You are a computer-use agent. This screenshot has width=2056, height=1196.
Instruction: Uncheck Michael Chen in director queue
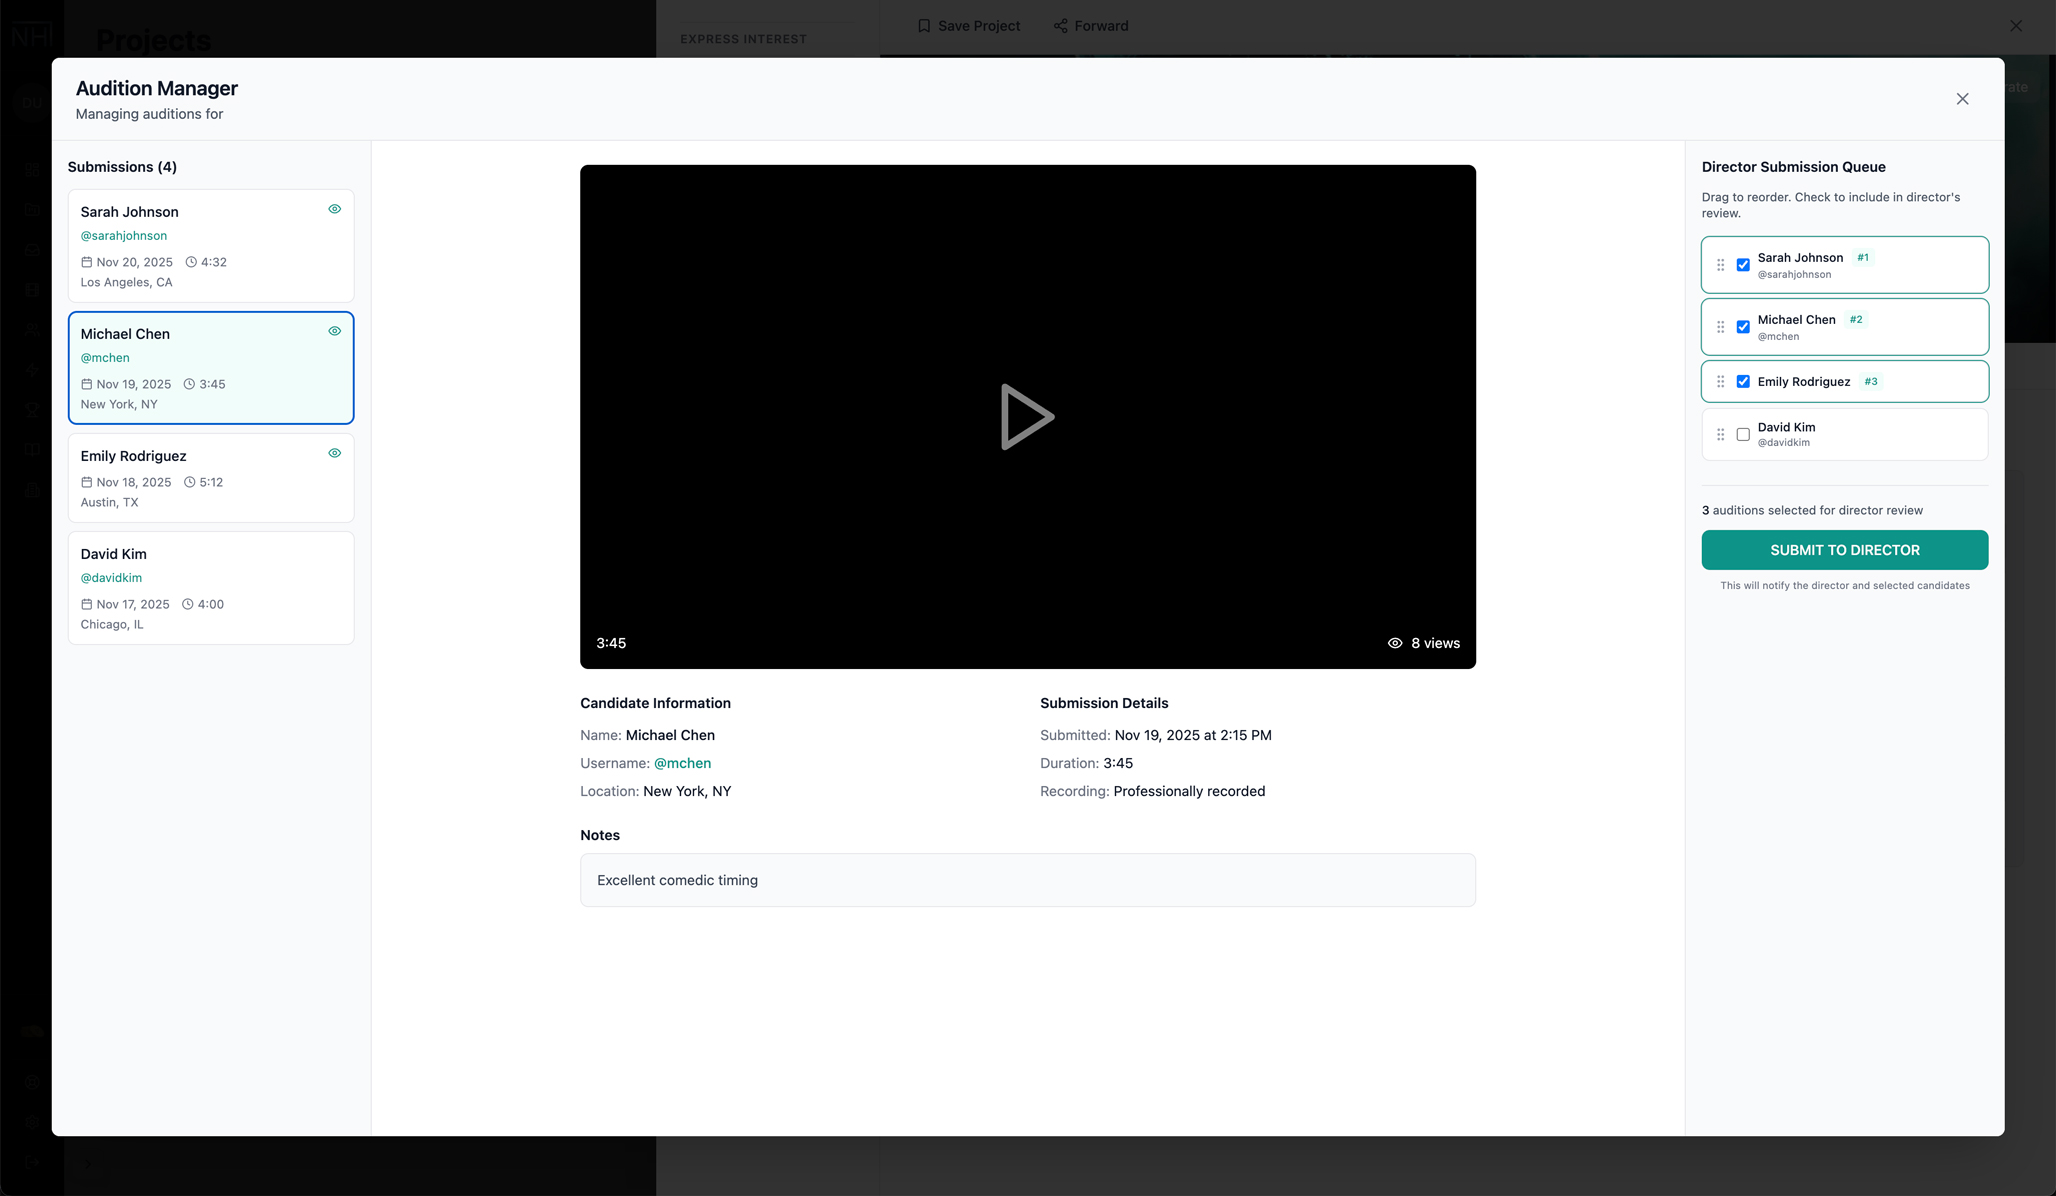click(x=1743, y=327)
